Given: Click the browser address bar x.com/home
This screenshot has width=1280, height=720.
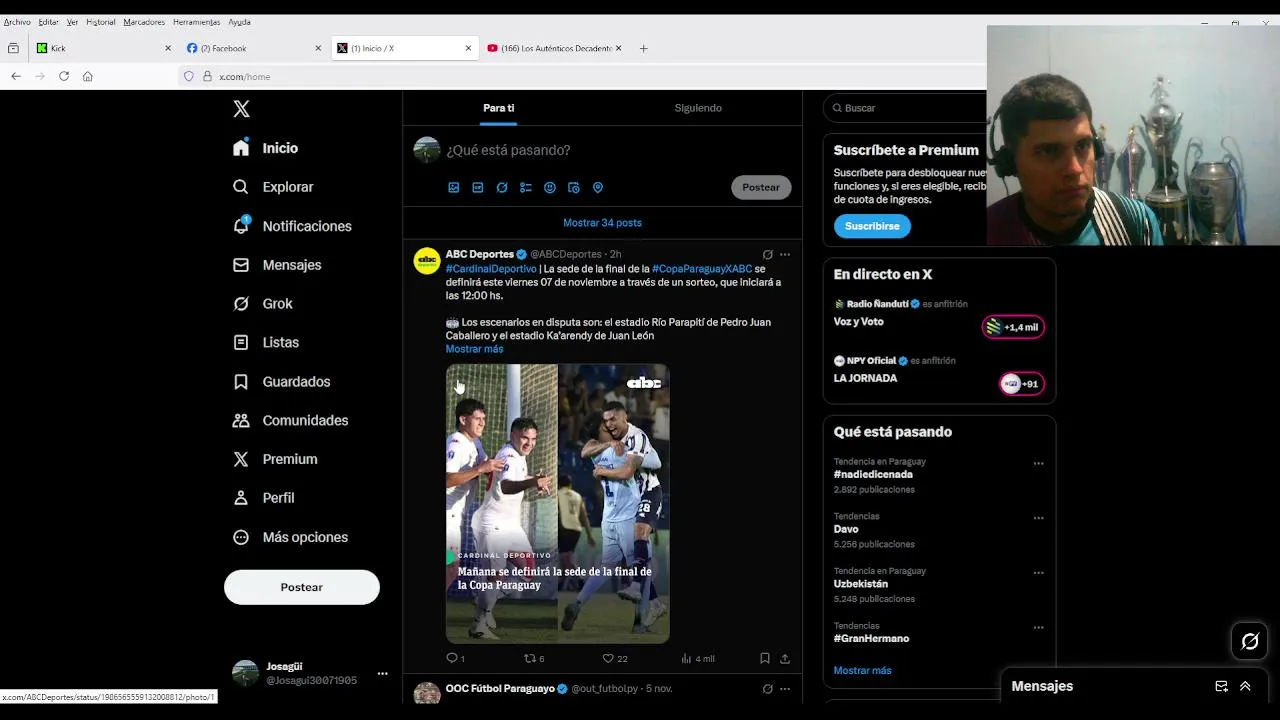Looking at the screenshot, I should pos(580,76).
